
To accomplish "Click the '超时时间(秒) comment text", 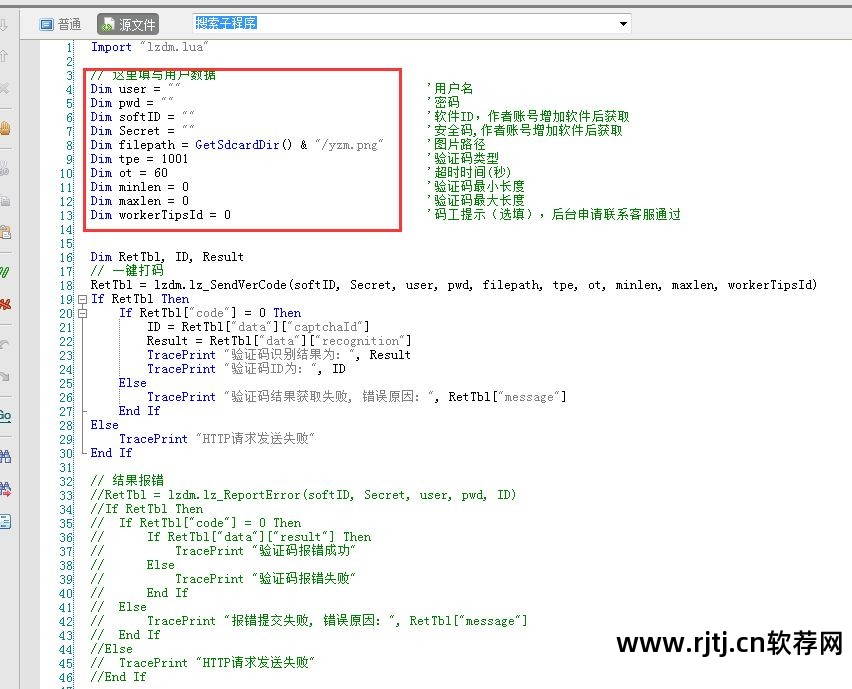I will pyautogui.click(x=469, y=173).
